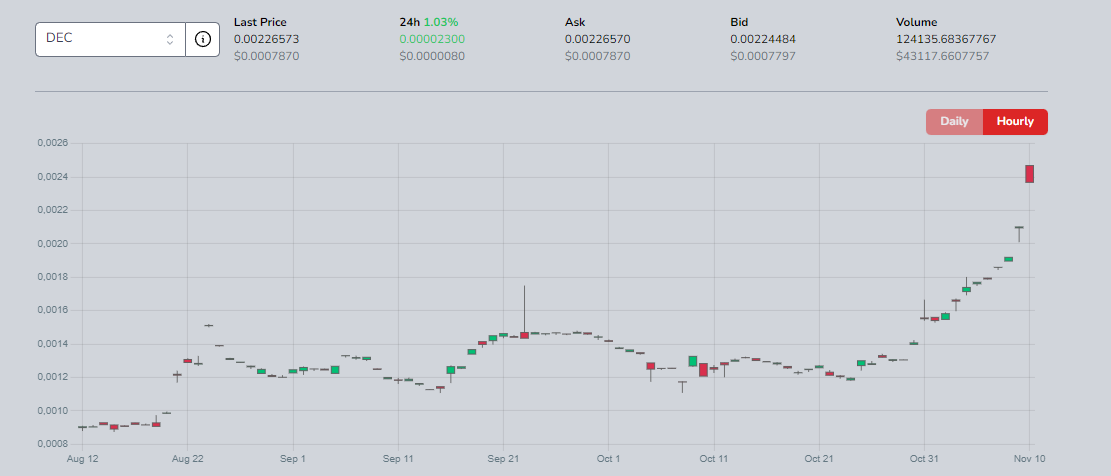Click the Sep 11 x-axis label
This screenshot has height=476, width=1111.
click(398, 459)
